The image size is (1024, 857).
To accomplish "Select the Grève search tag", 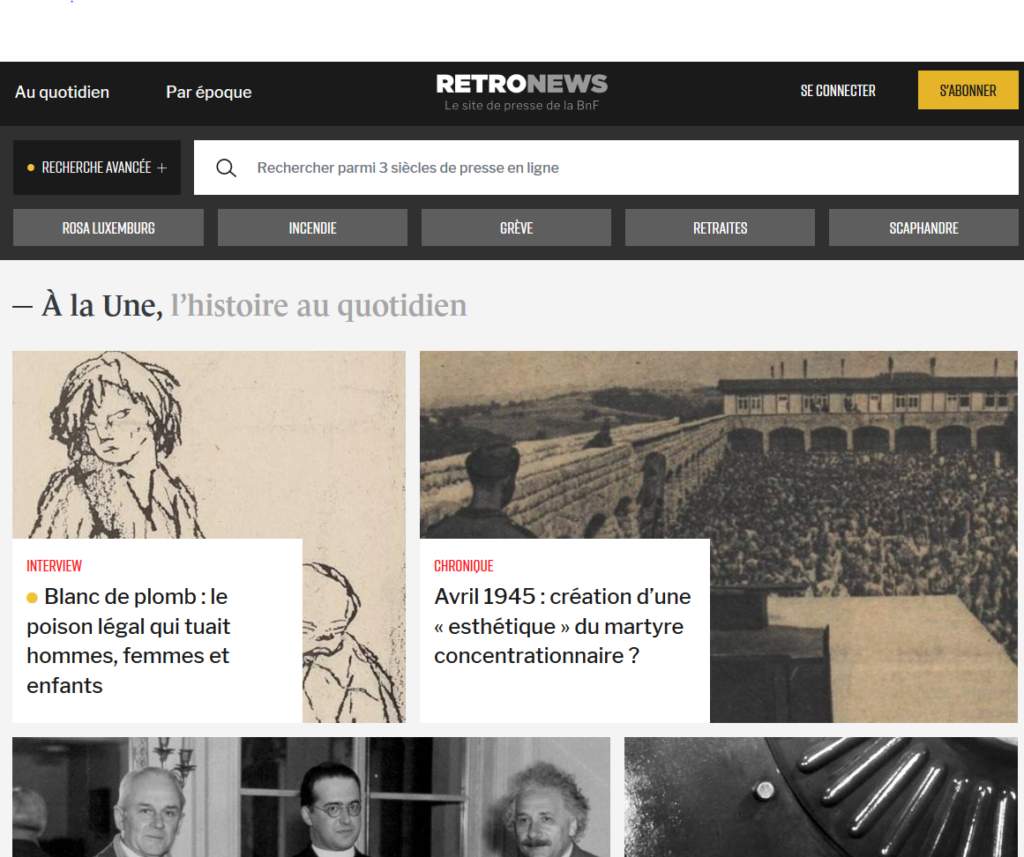I will [x=516, y=228].
